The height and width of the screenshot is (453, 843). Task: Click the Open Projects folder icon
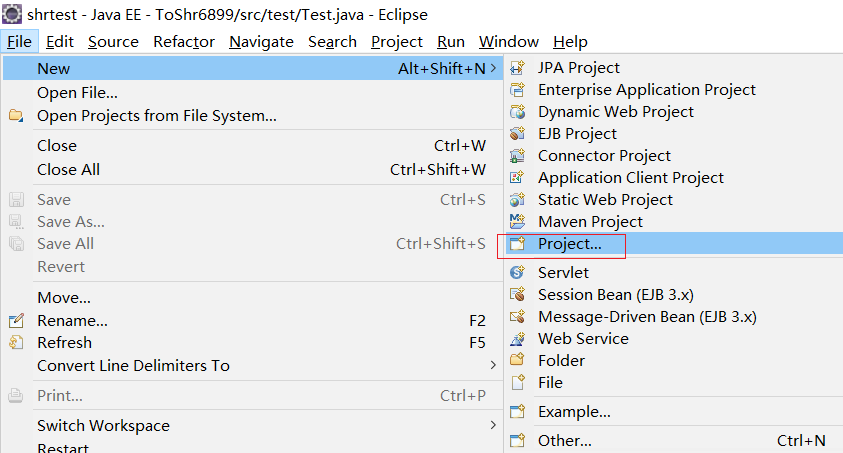16,116
